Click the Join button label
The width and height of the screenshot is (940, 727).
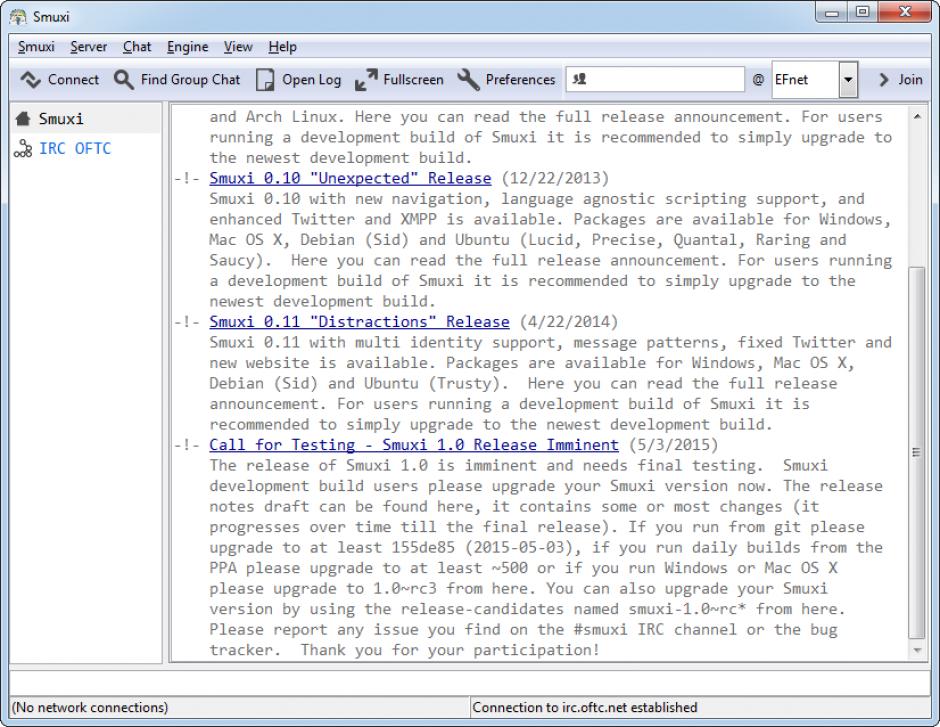pyautogui.click(x=910, y=80)
